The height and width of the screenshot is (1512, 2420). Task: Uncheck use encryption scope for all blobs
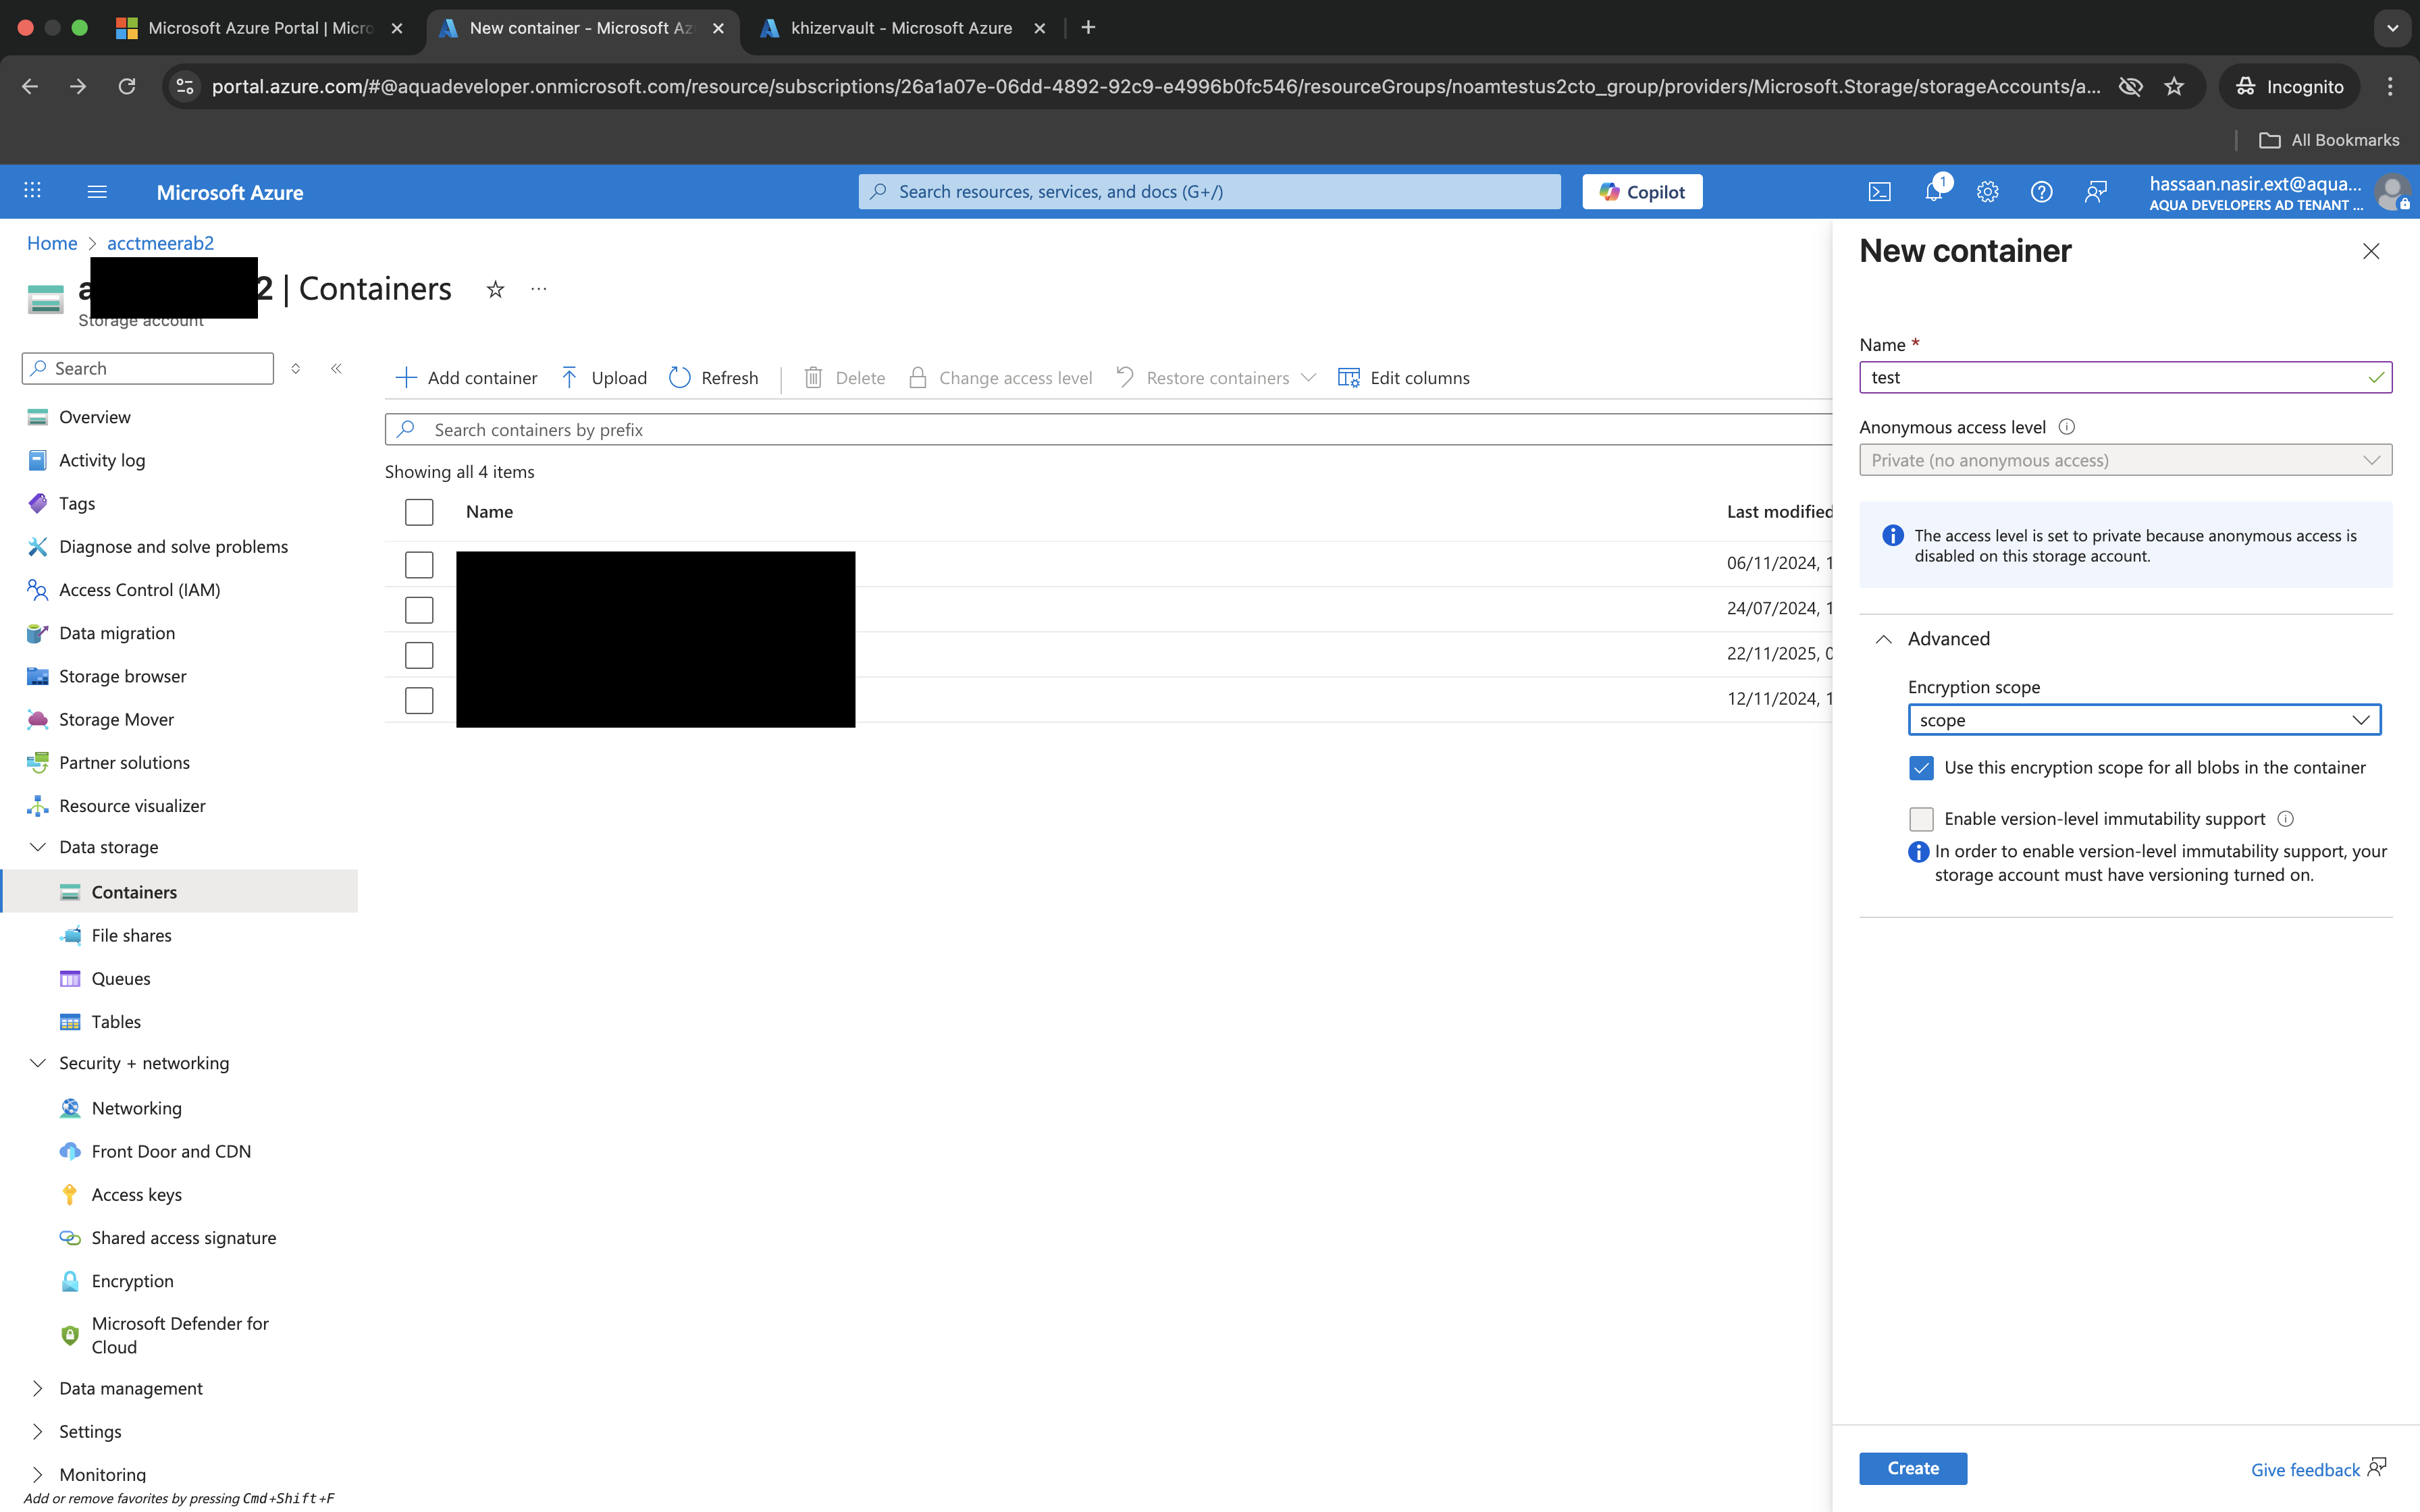(x=1921, y=768)
